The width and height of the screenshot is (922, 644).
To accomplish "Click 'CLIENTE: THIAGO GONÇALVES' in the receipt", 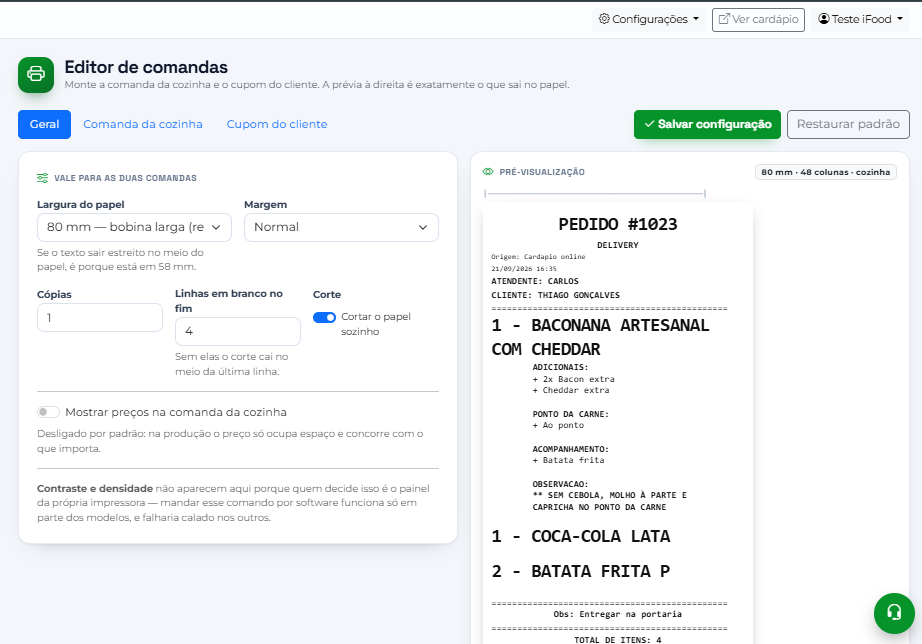I will 556,295.
